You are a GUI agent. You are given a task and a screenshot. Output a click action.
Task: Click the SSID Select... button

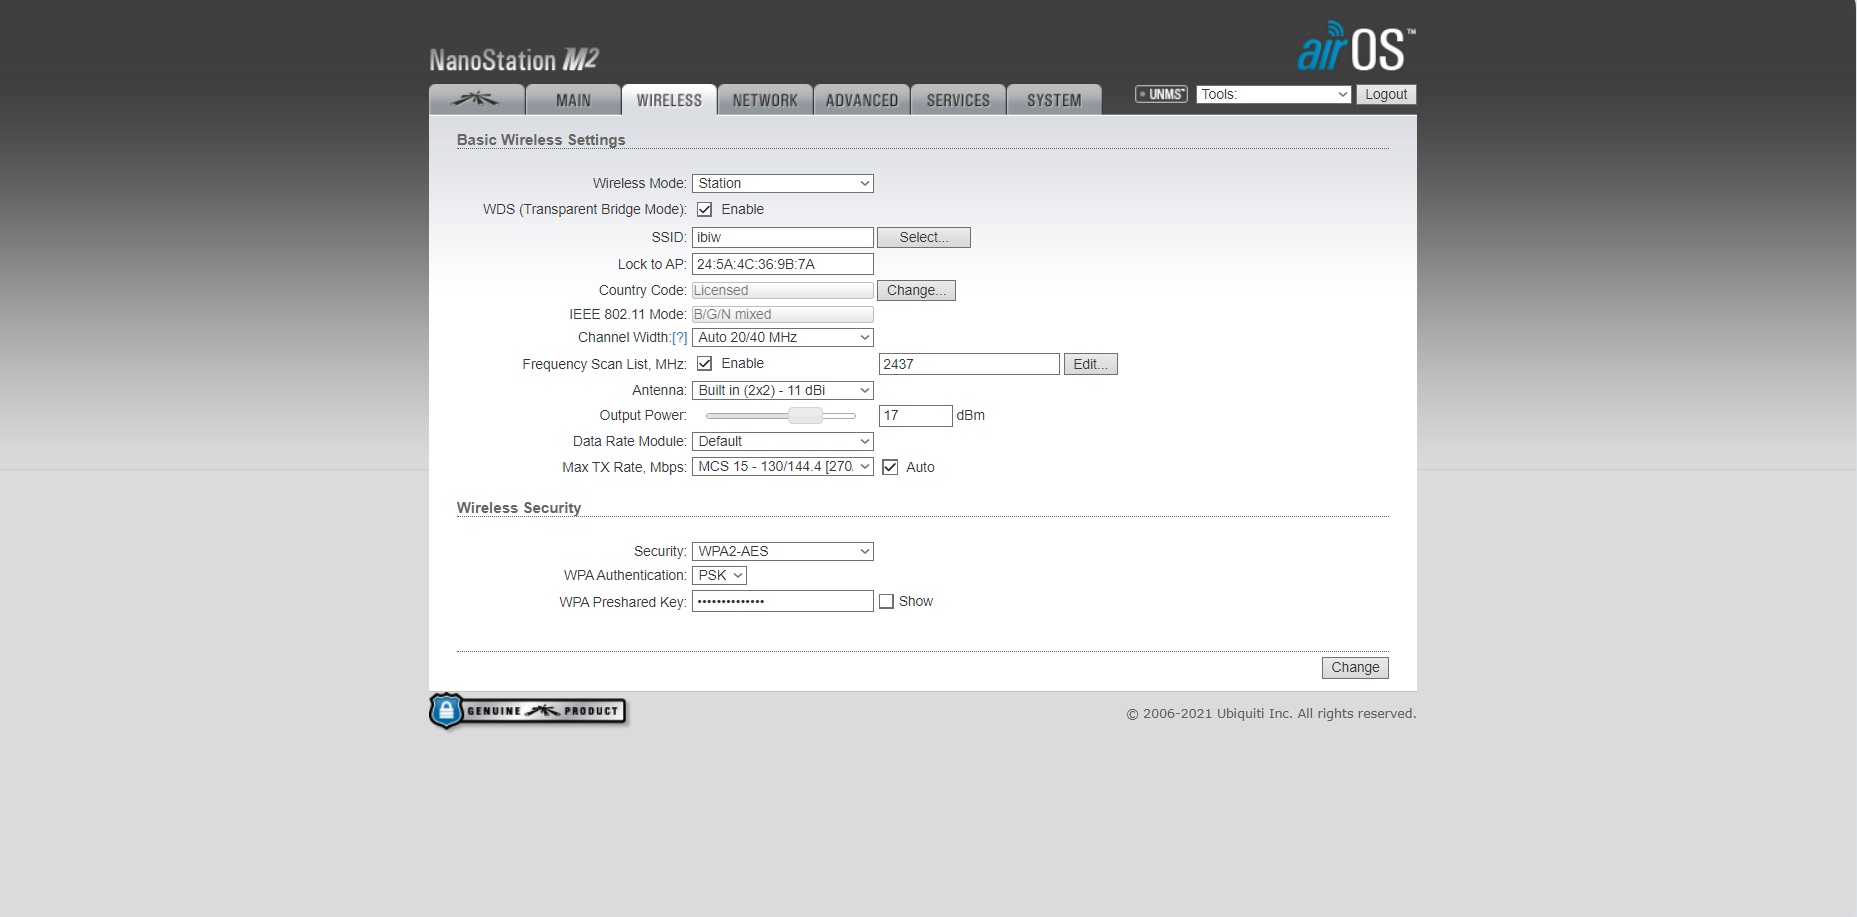point(924,237)
